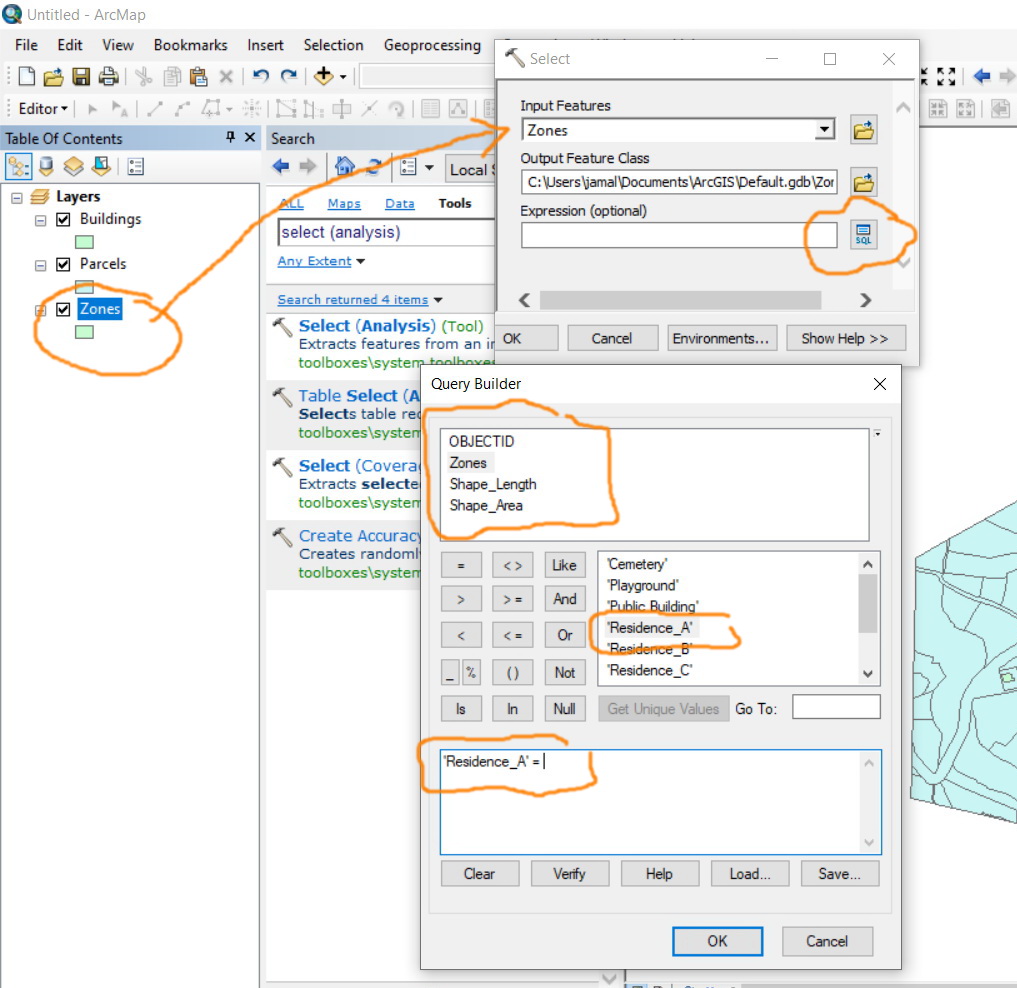The width and height of the screenshot is (1017, 988).
Task: Click the Zones layer color symbol
Action: [84, 332]
